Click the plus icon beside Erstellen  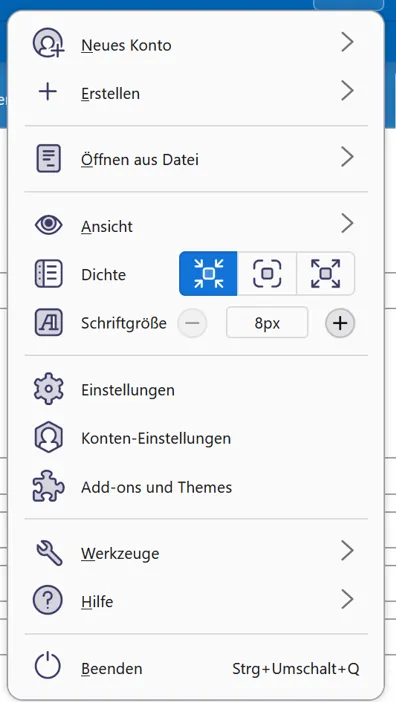[x=48, y=92]
